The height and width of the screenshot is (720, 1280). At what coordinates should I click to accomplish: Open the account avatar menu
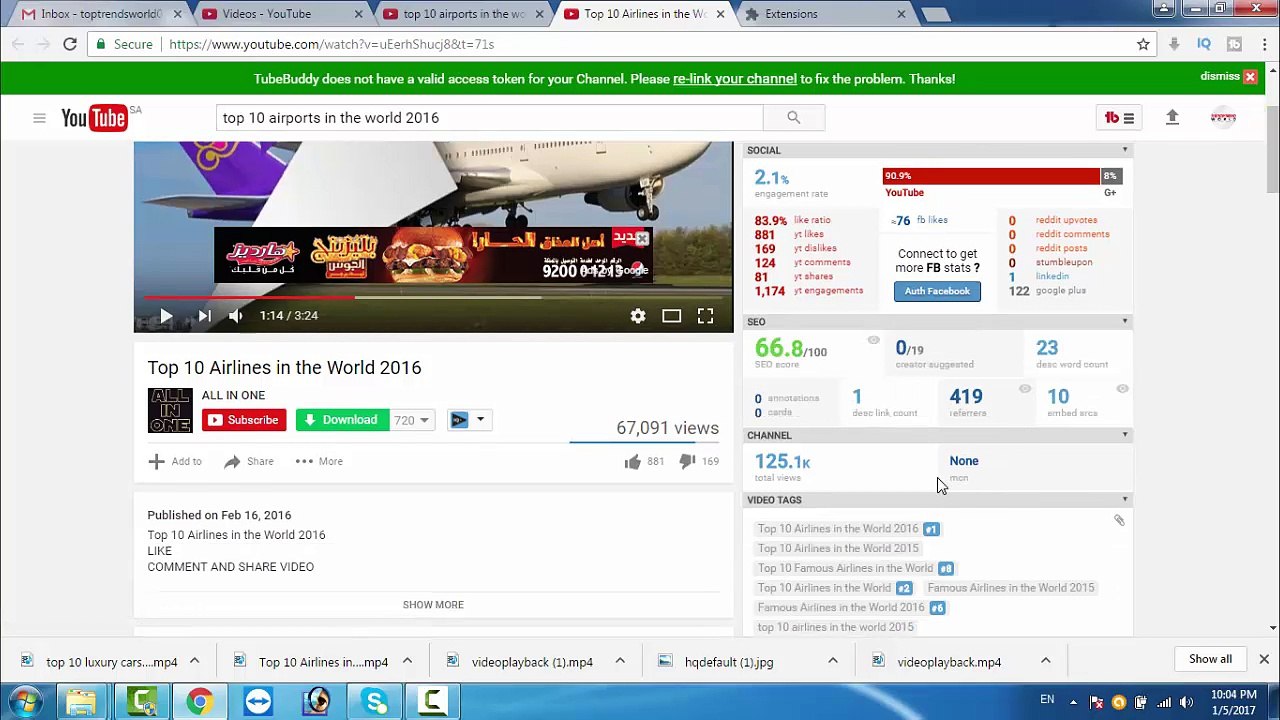(1223, 118)
